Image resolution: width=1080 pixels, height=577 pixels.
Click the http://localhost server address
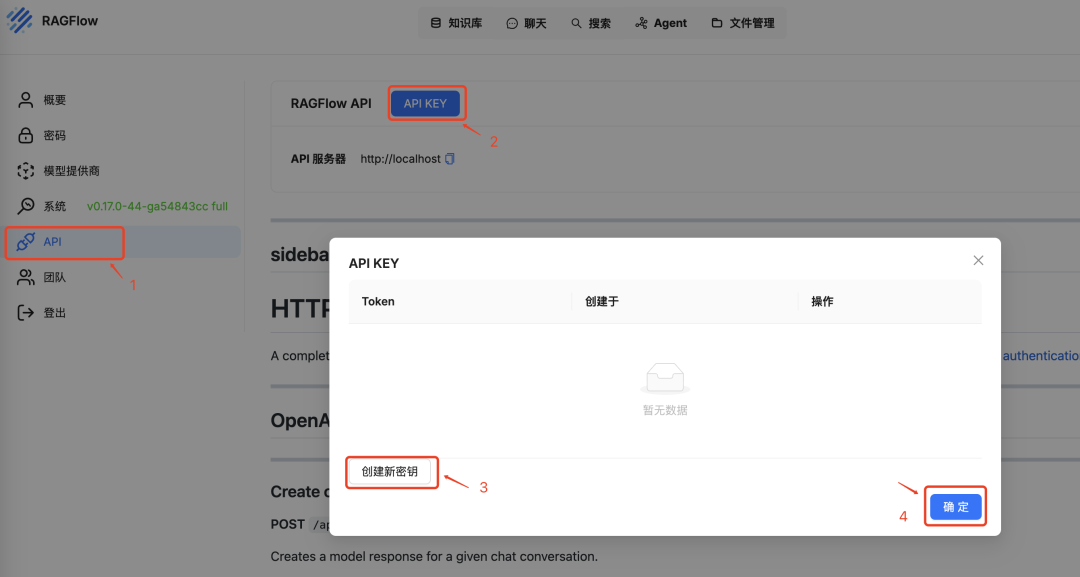coord(400,159)
